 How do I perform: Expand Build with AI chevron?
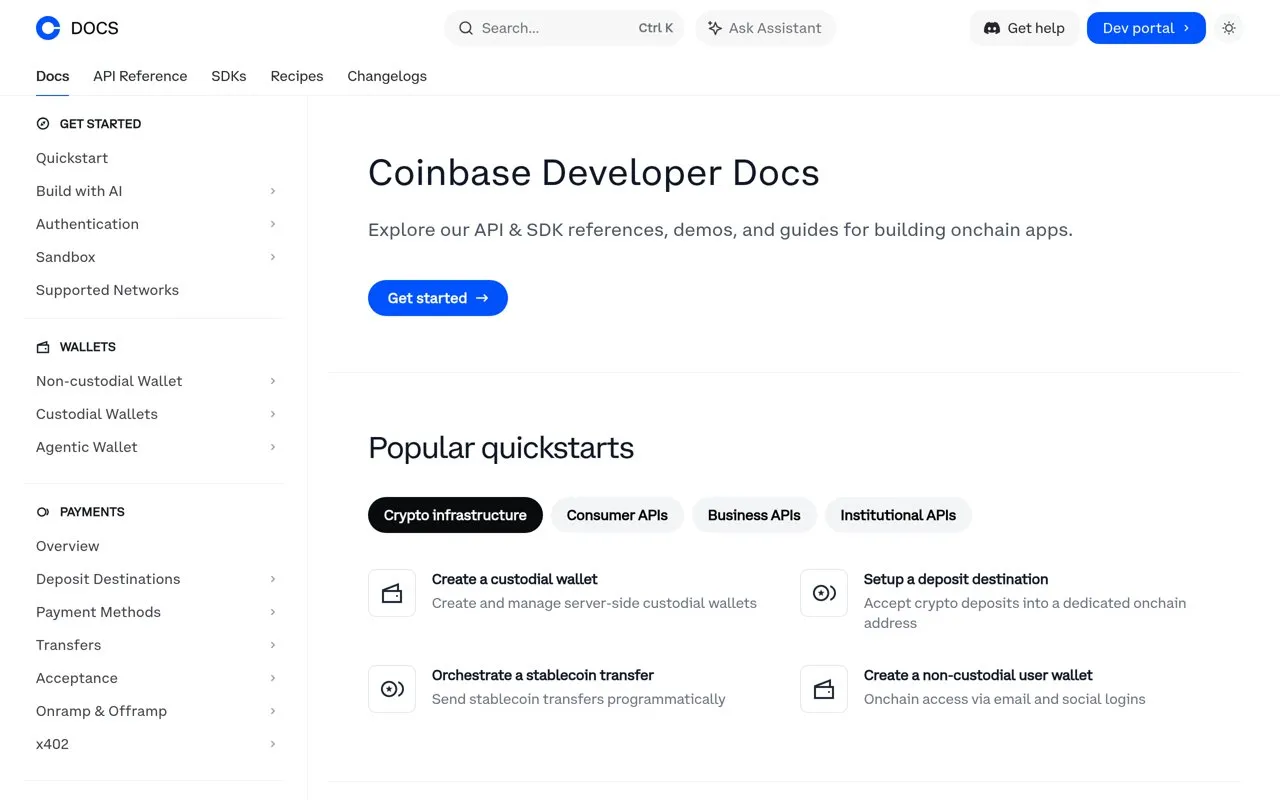coord(273,191)
